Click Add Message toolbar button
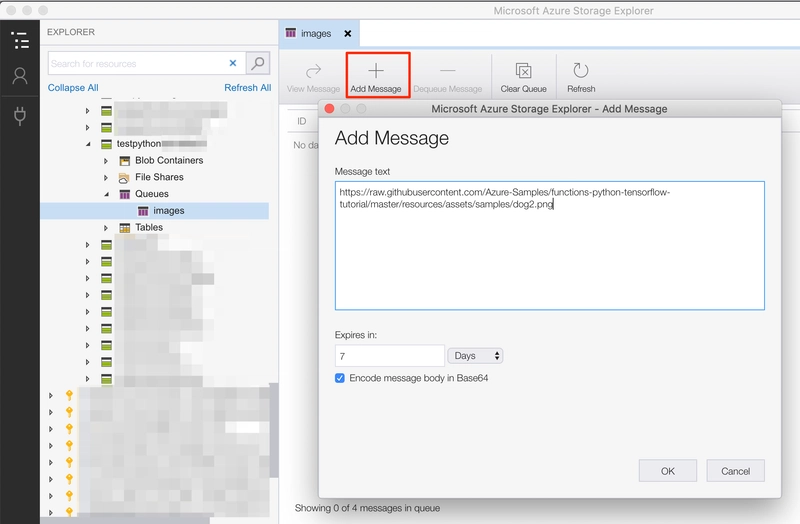Screen dimensions: 800x524 coord(376,77)
